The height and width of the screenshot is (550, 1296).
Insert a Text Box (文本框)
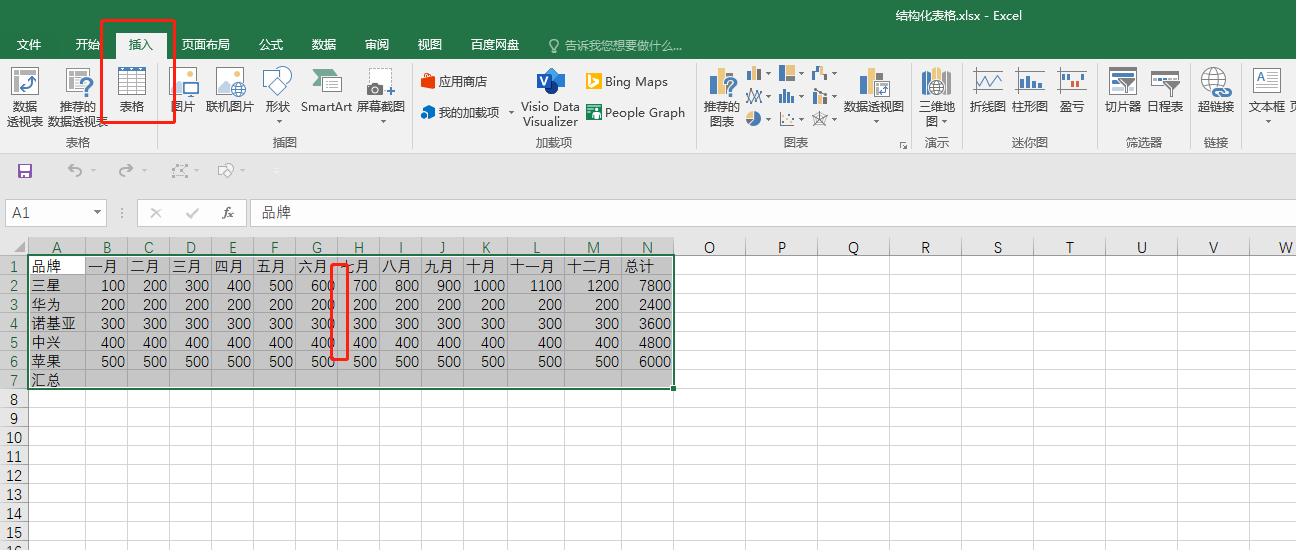(x=1267, y=97)
